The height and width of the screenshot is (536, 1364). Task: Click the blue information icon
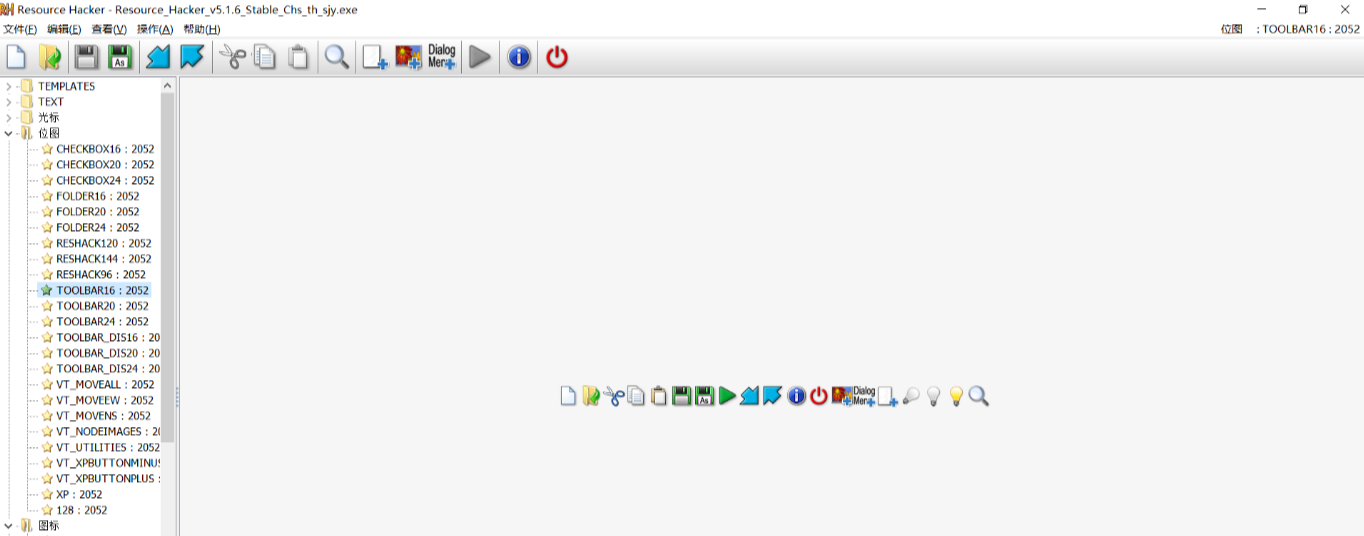coord(518,57)
